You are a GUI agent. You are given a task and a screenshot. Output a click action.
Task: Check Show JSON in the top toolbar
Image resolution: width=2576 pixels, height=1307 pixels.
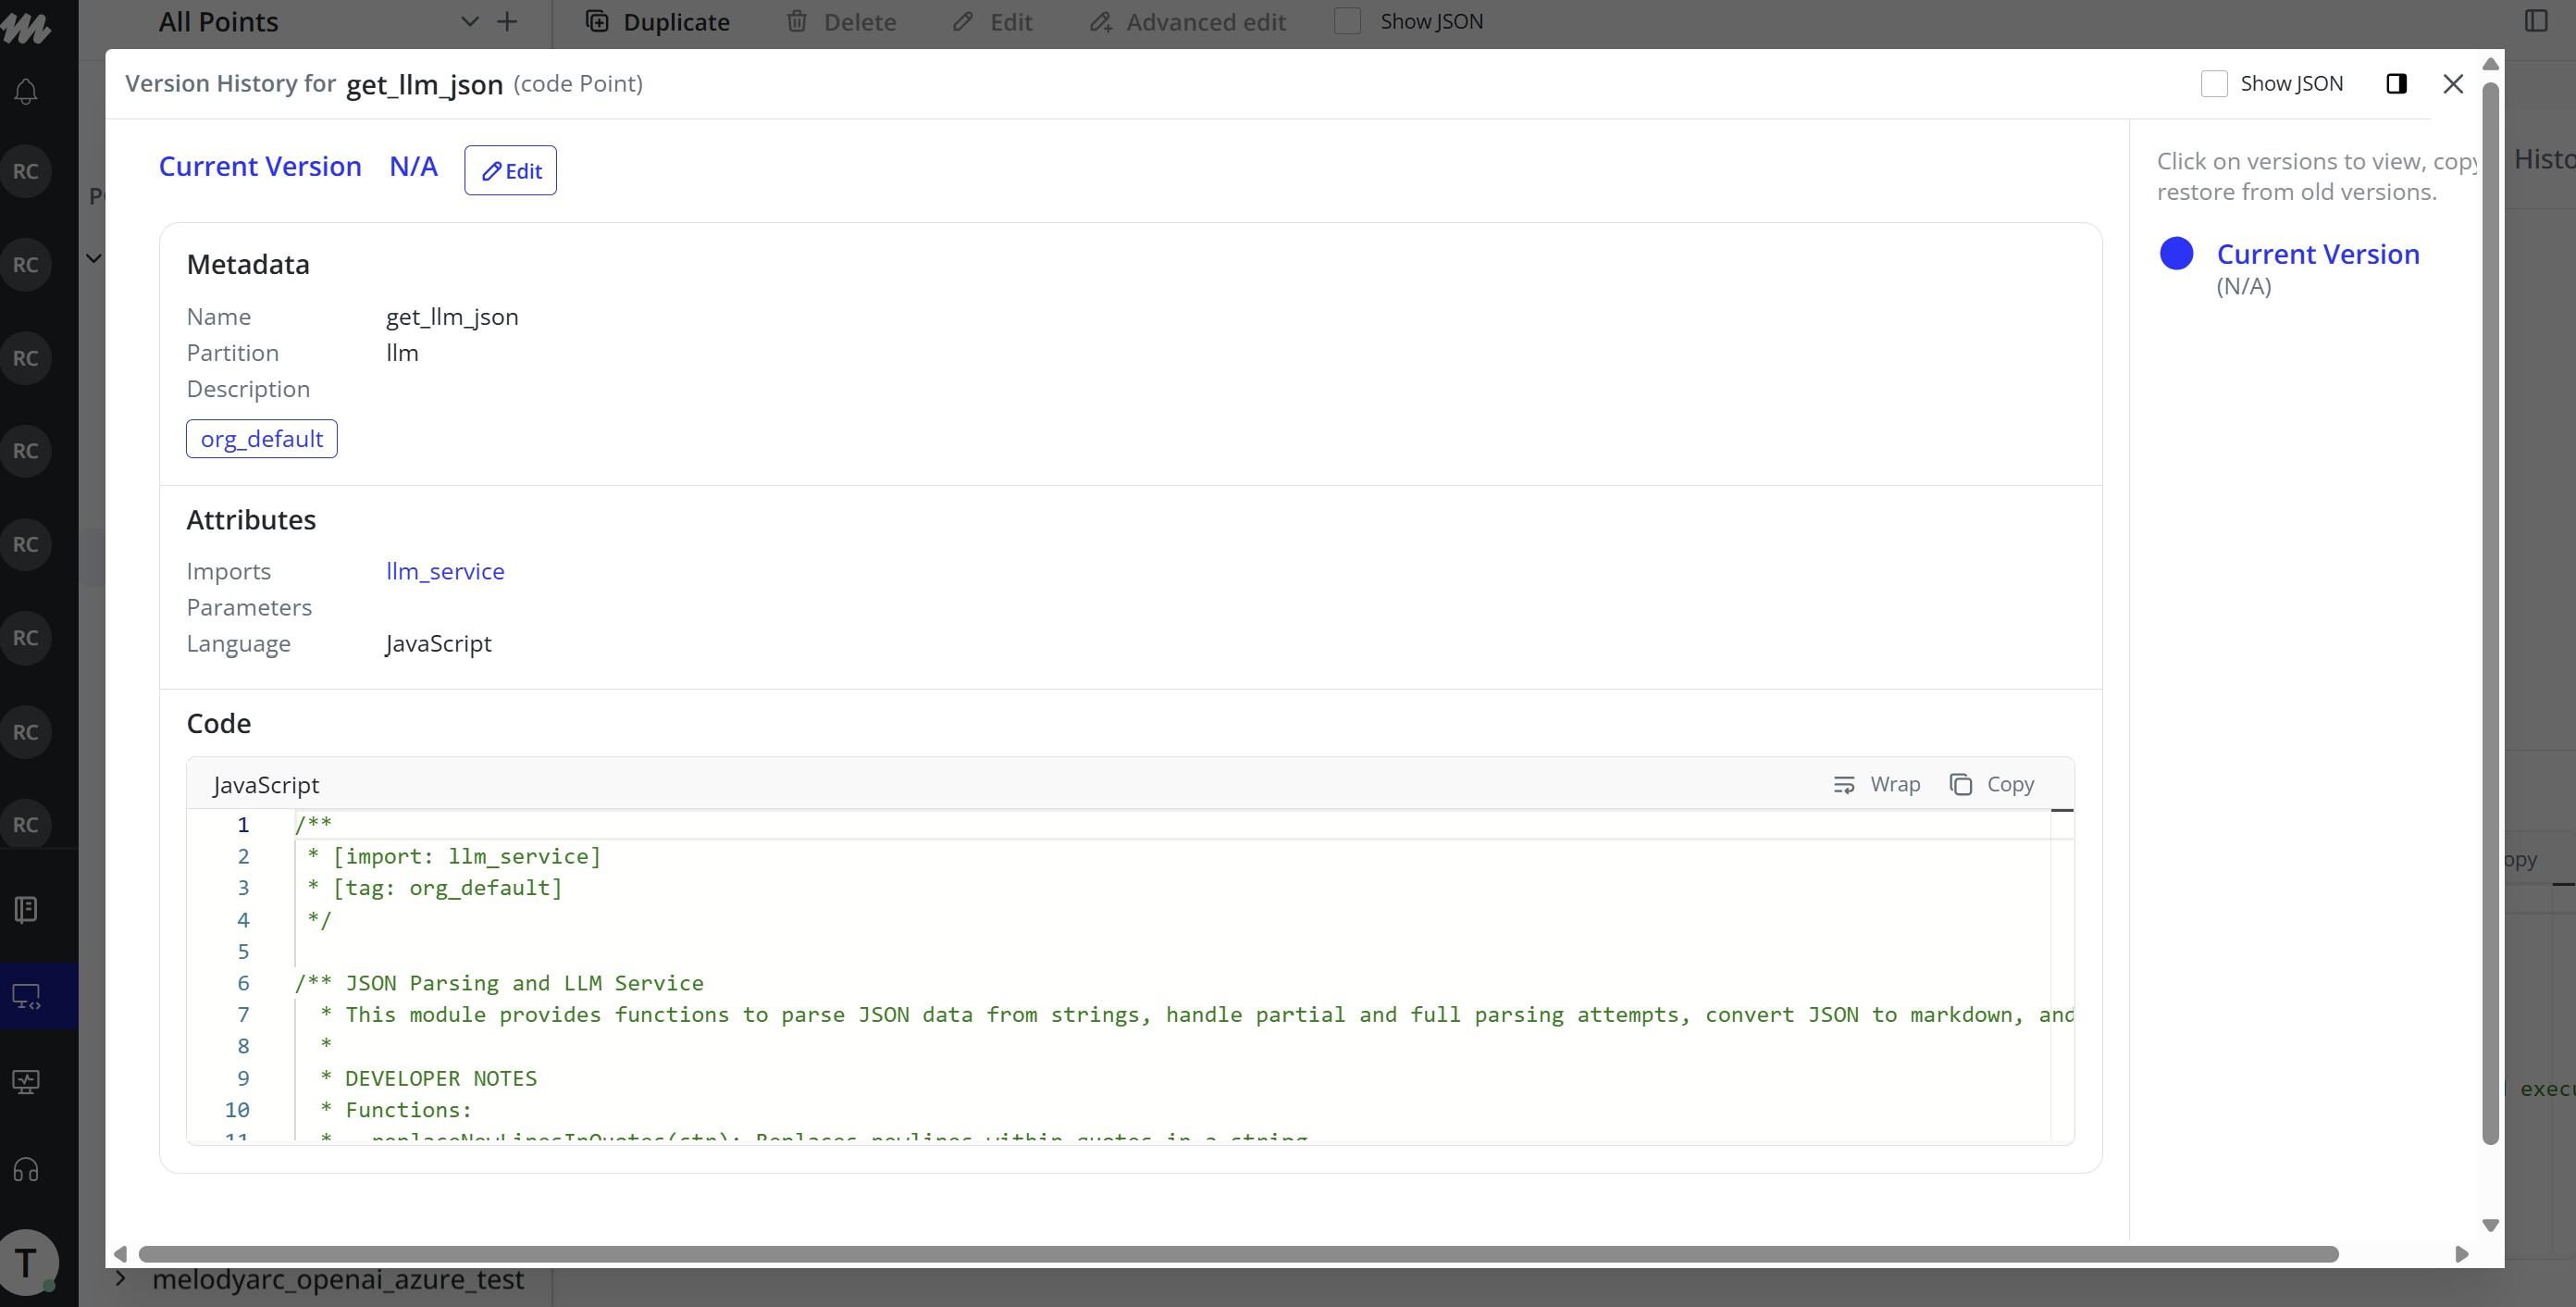[x=1348, y=20]
